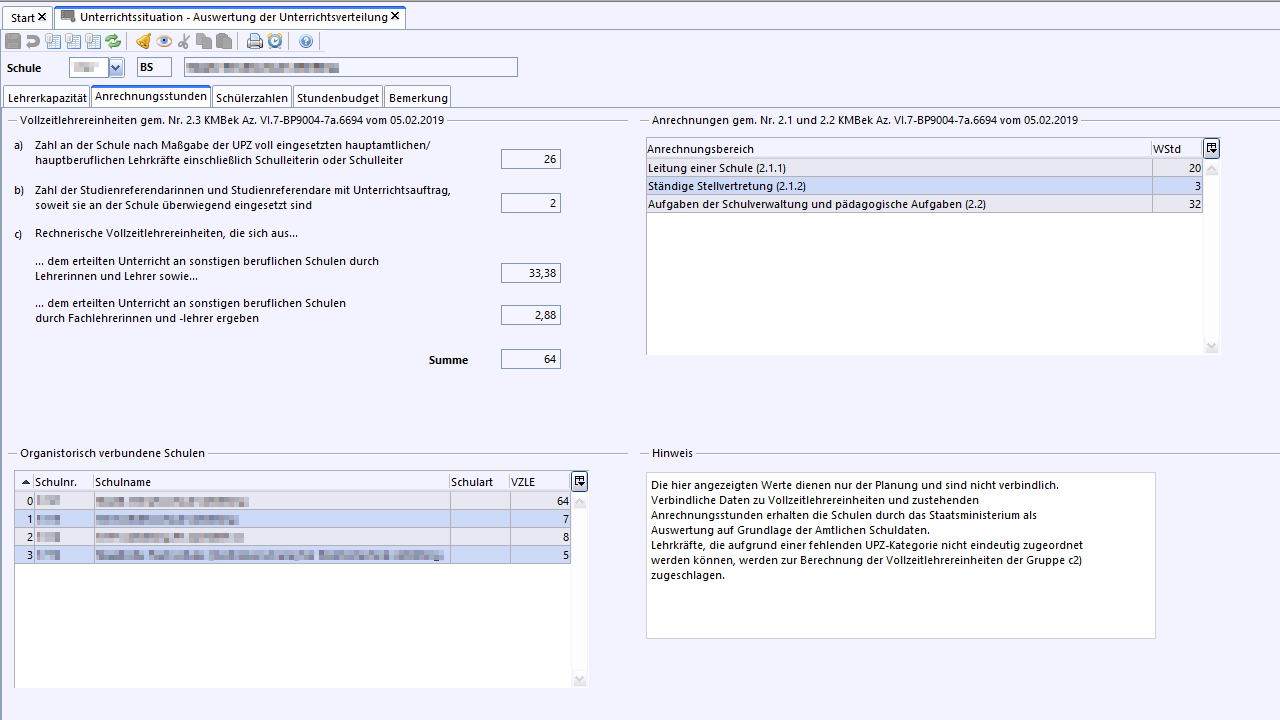
Task: Sort by Schulart column header
Action: [x=480, y=482]
